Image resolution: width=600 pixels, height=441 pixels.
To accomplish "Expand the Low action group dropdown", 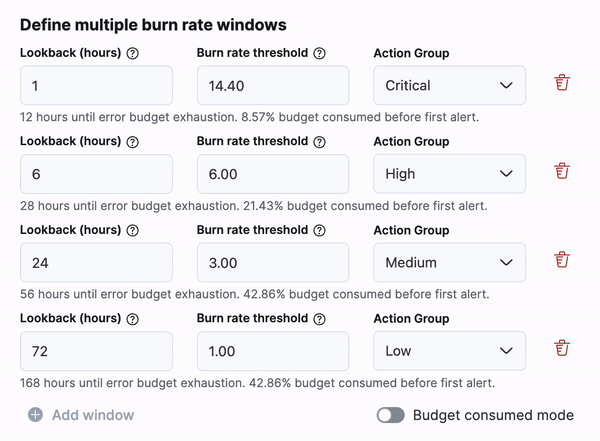I will click(x=449, y=351).
